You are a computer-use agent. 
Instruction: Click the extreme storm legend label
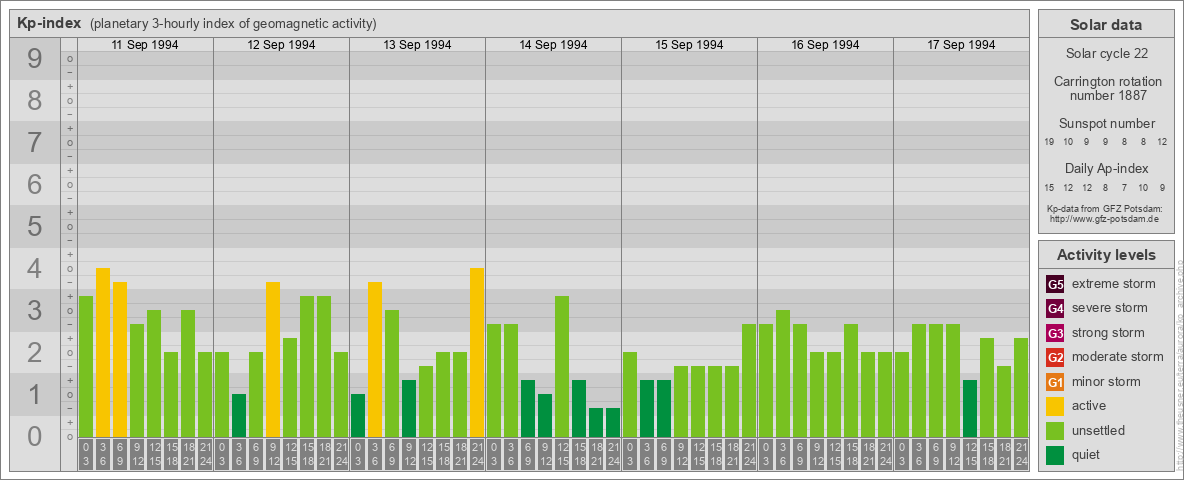pyautogui.click(x=1114, y=284)
